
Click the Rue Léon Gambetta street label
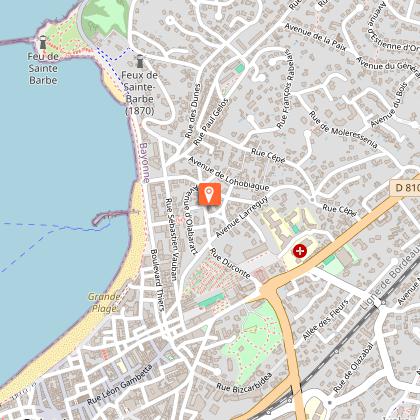tap(119, 384)
